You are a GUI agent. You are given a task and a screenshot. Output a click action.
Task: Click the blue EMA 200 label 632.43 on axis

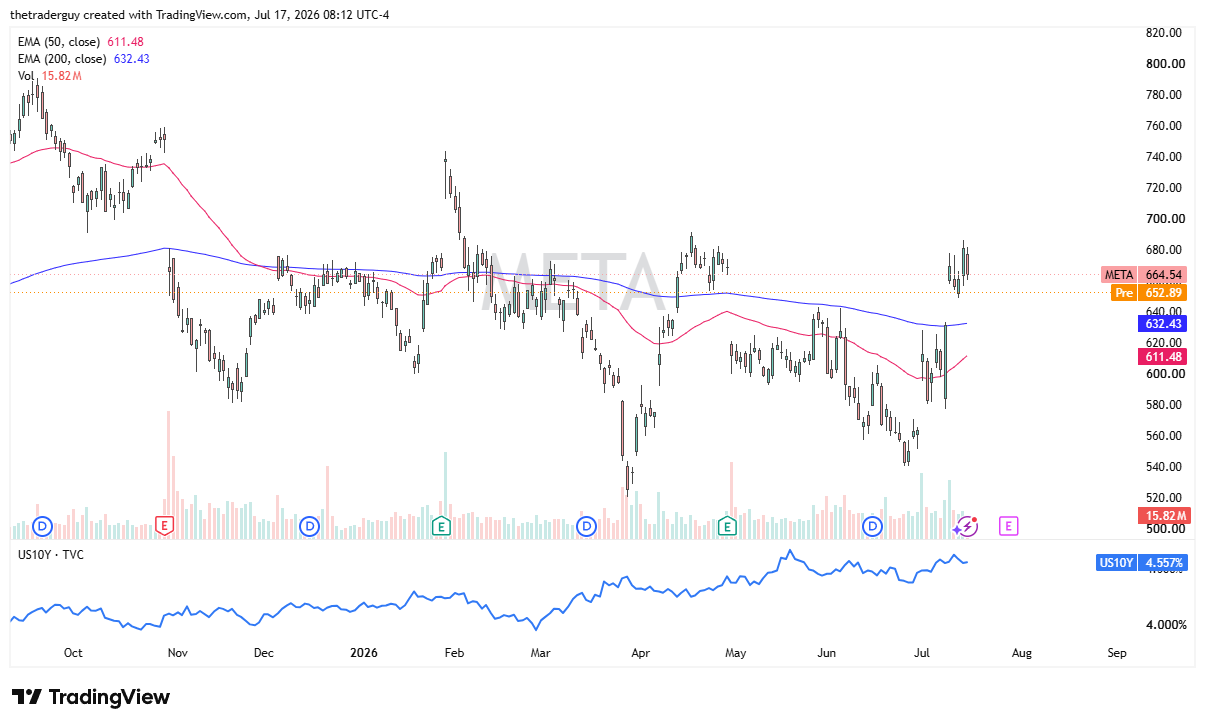(1163, 324)
